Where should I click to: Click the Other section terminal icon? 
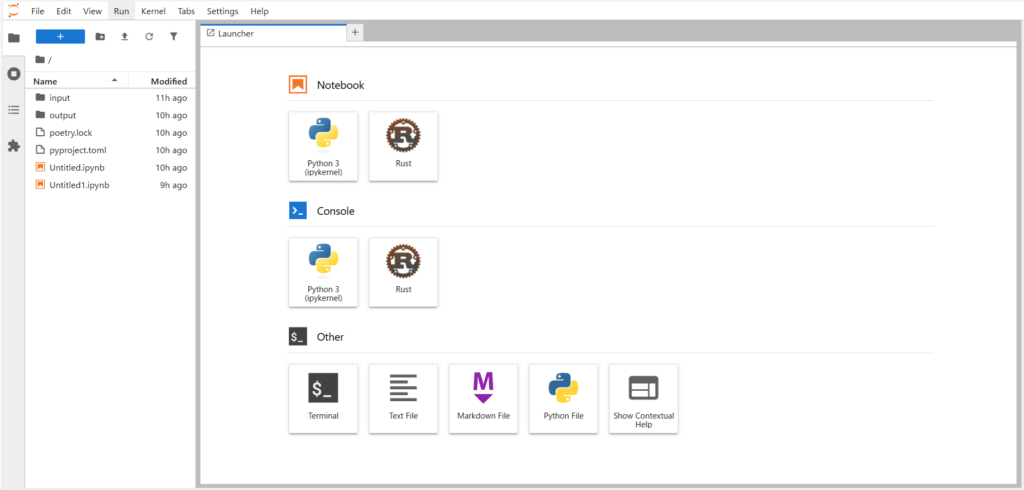(298, 337)
